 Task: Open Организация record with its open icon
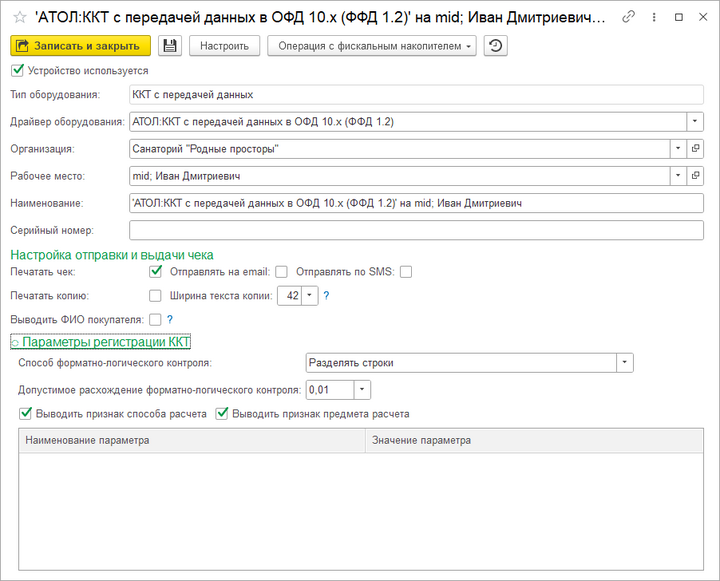click(x=695, y=149)
